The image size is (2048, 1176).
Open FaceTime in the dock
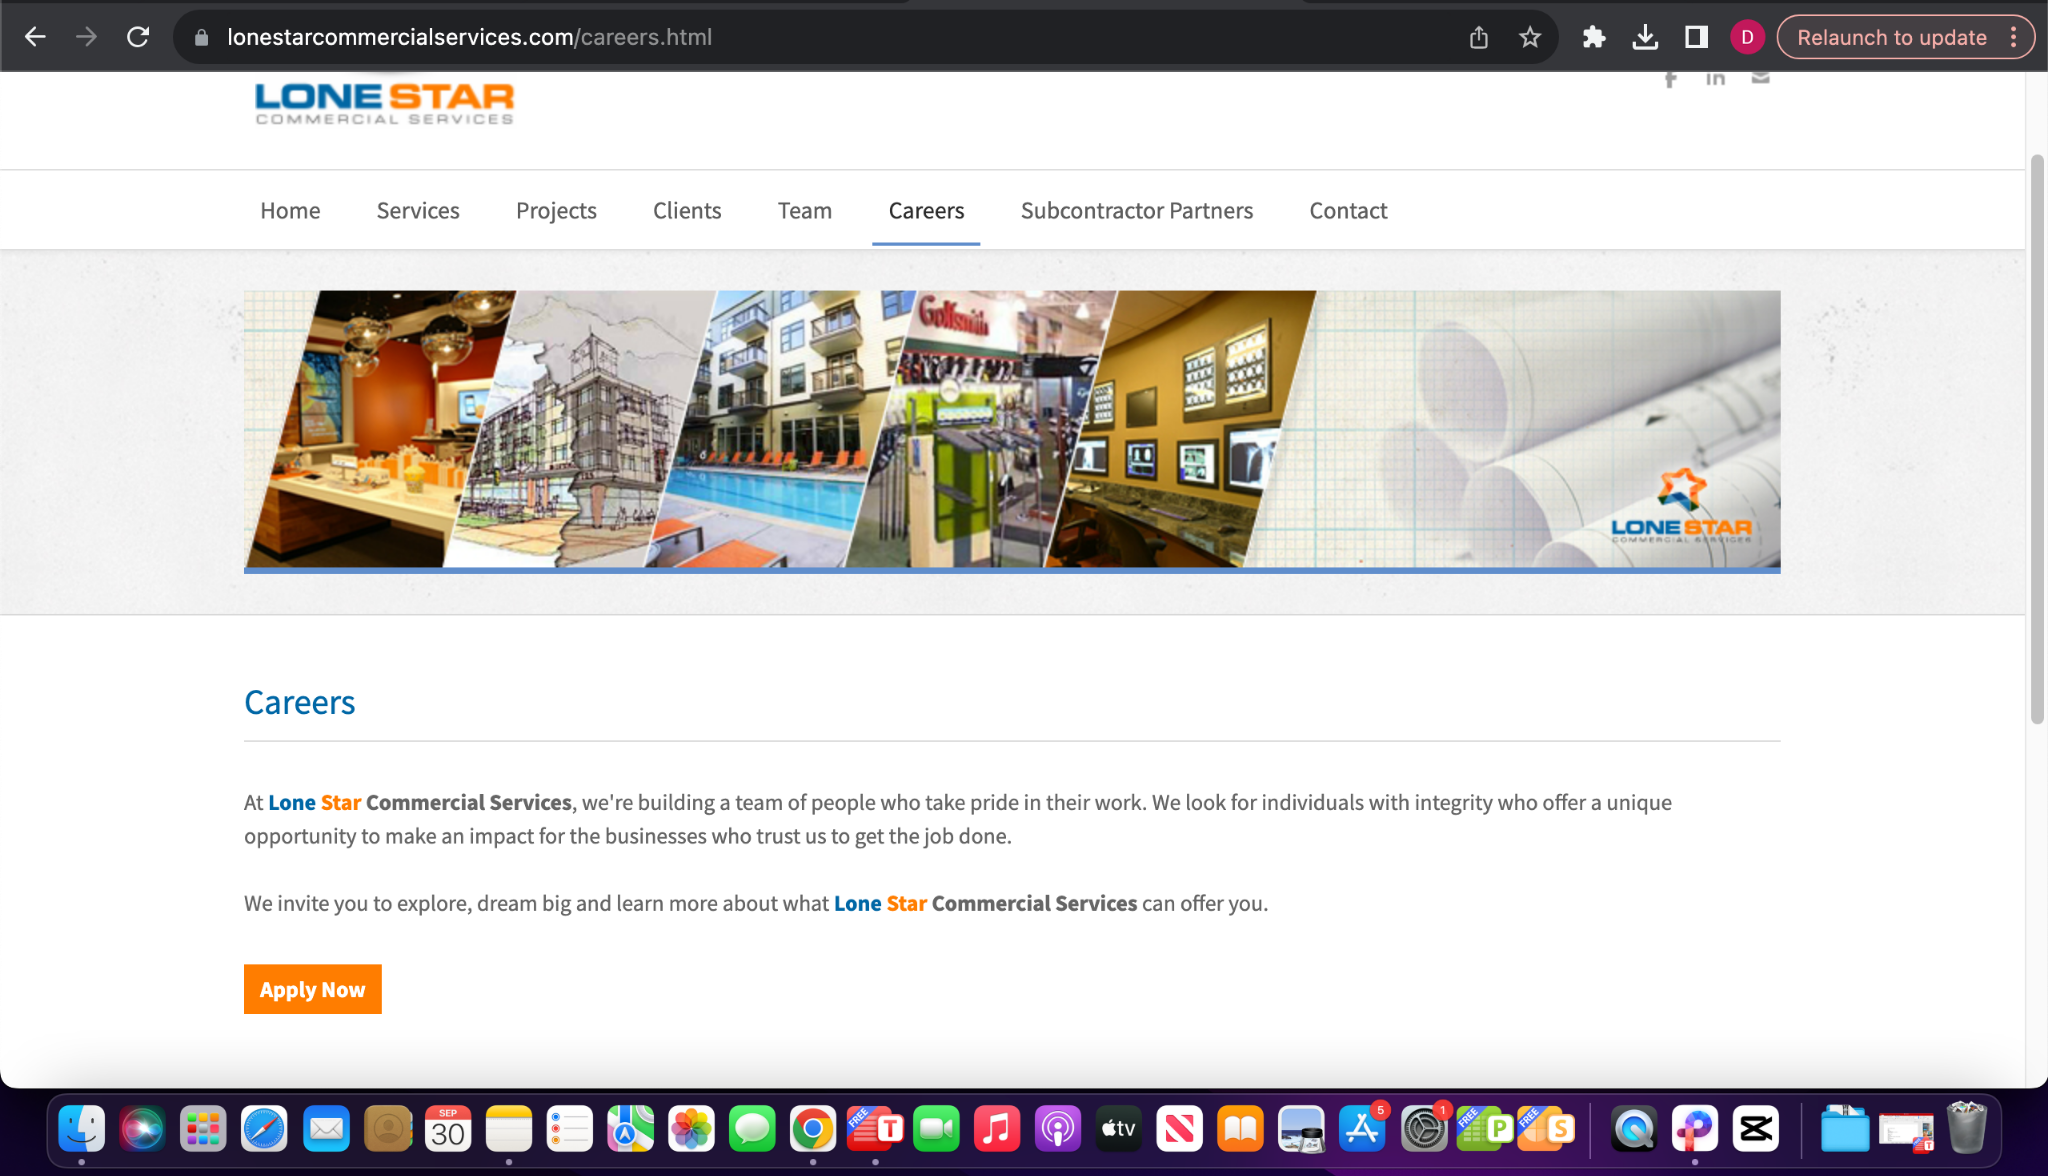936,1129
